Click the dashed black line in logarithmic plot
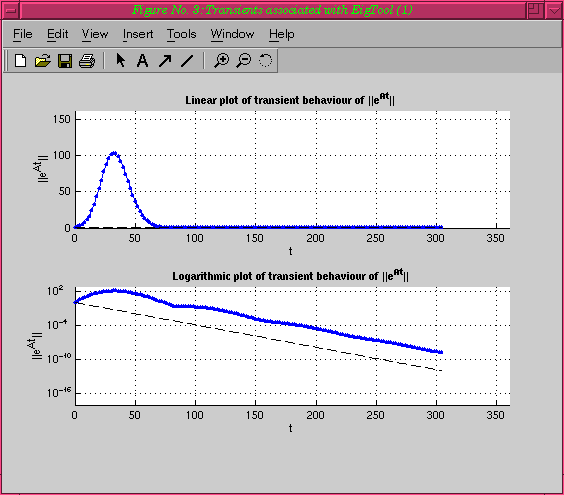The height and width of the screenshot is (495, 564). tap(256, 336)
